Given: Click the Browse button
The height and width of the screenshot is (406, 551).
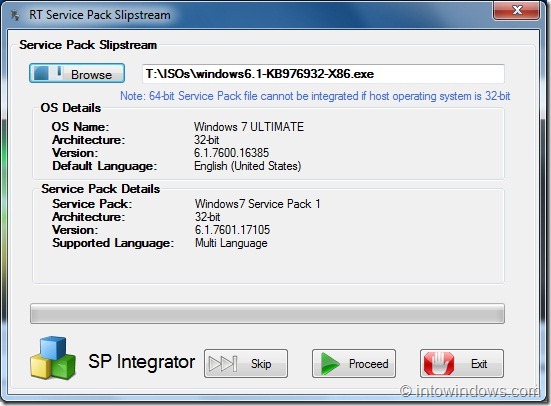Looking at the screenshot, I should [77, 73].
